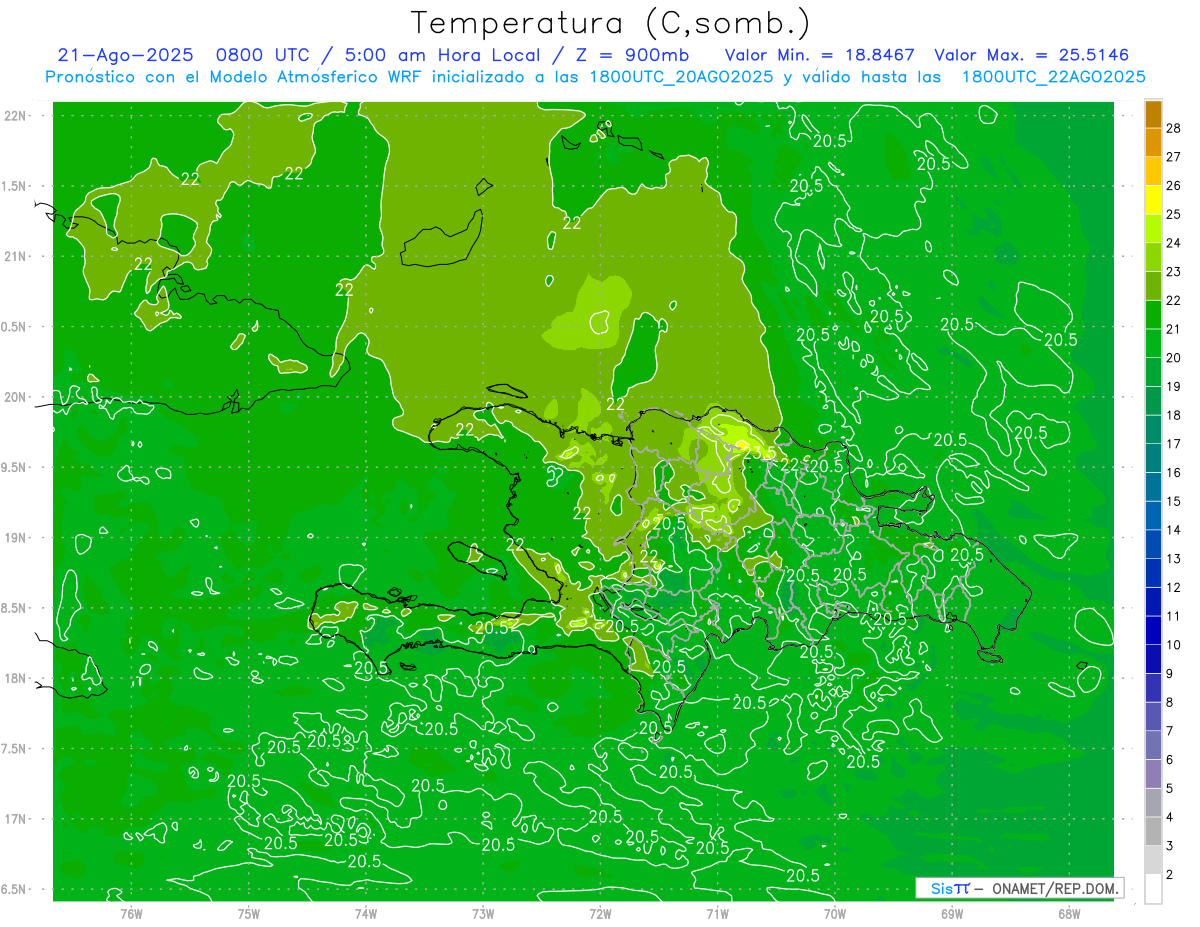The image size is (1200, 927).
Task: Click the yellow legend swatch between 25 and 26
Action: click(1153, 200)
